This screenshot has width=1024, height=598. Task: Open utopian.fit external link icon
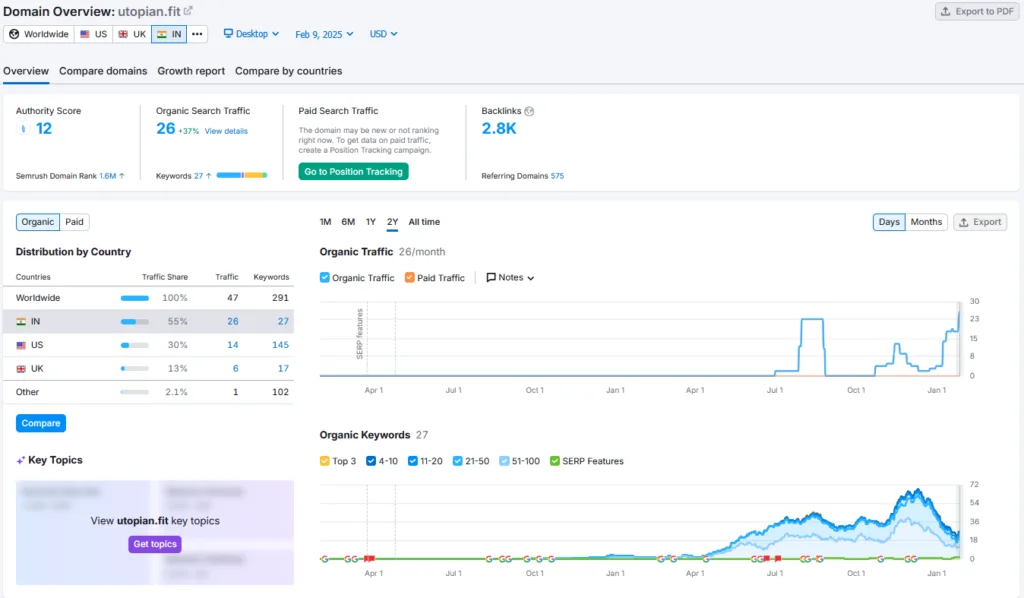pyautogui.click(x=188, y=11)
